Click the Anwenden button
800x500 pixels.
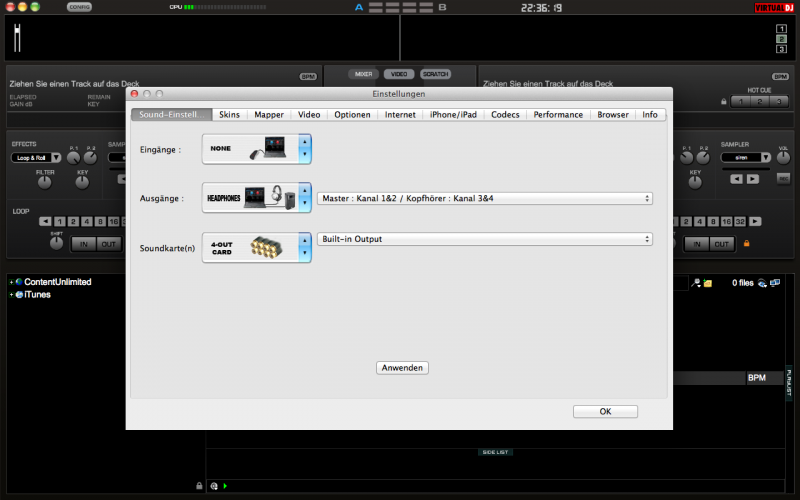pyautogui.click(x=403, y=368)
